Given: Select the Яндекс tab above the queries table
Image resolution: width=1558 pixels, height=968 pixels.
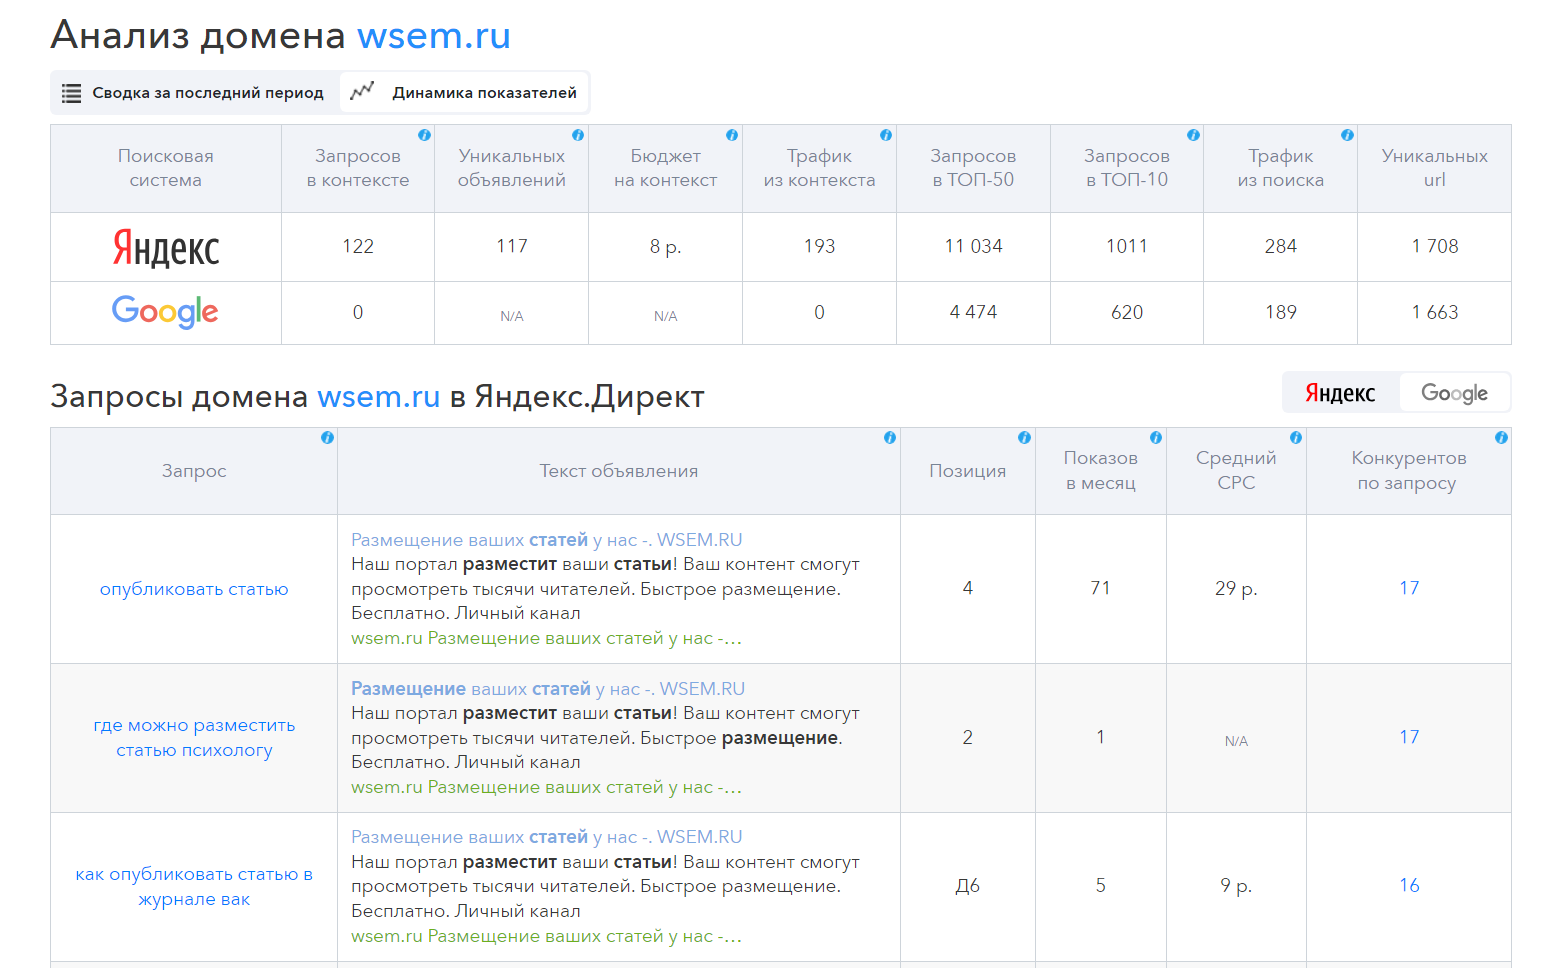Looking at the screenshot, I should [x=1340, y=393].
